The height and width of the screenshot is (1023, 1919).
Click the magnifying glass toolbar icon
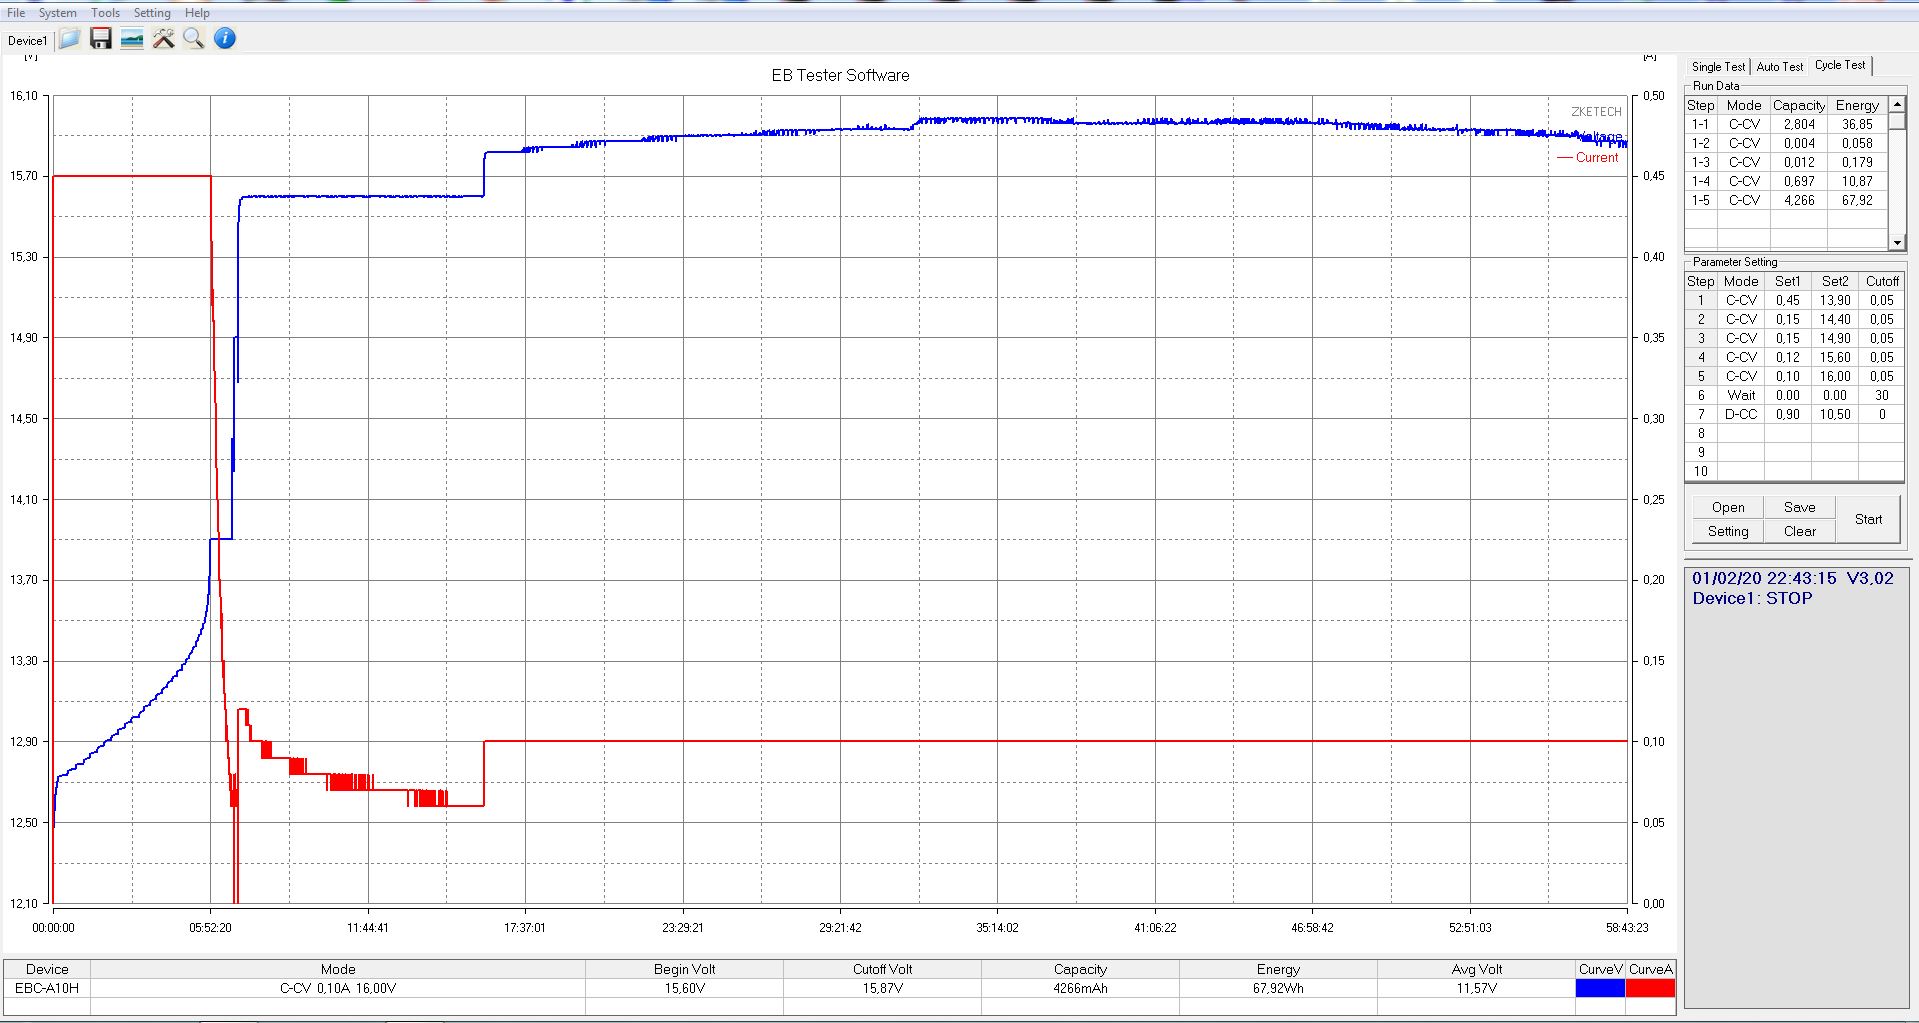(194, 39)
